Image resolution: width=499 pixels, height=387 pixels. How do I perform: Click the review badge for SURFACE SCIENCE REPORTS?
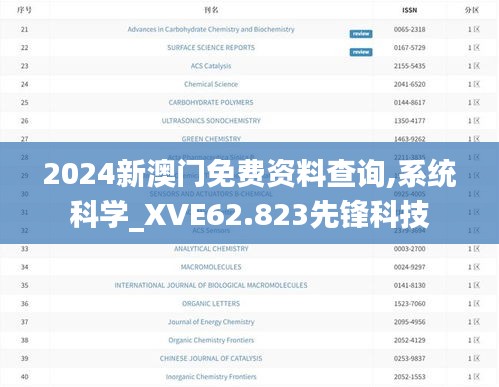(361, 52)
